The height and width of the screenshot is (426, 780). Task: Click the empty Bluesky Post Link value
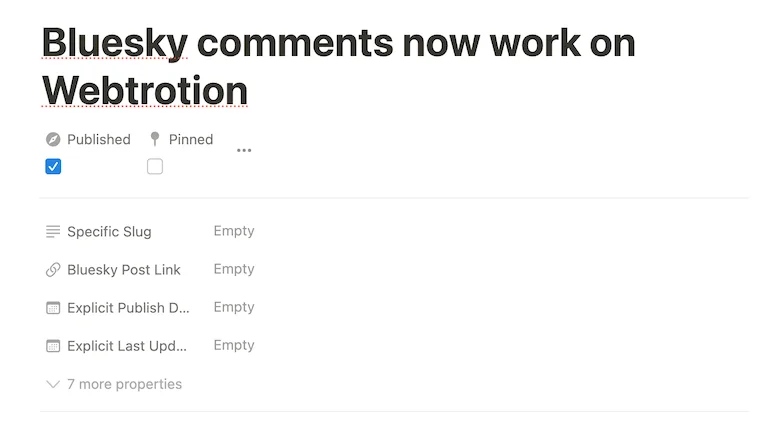click(x=234, y=269)
